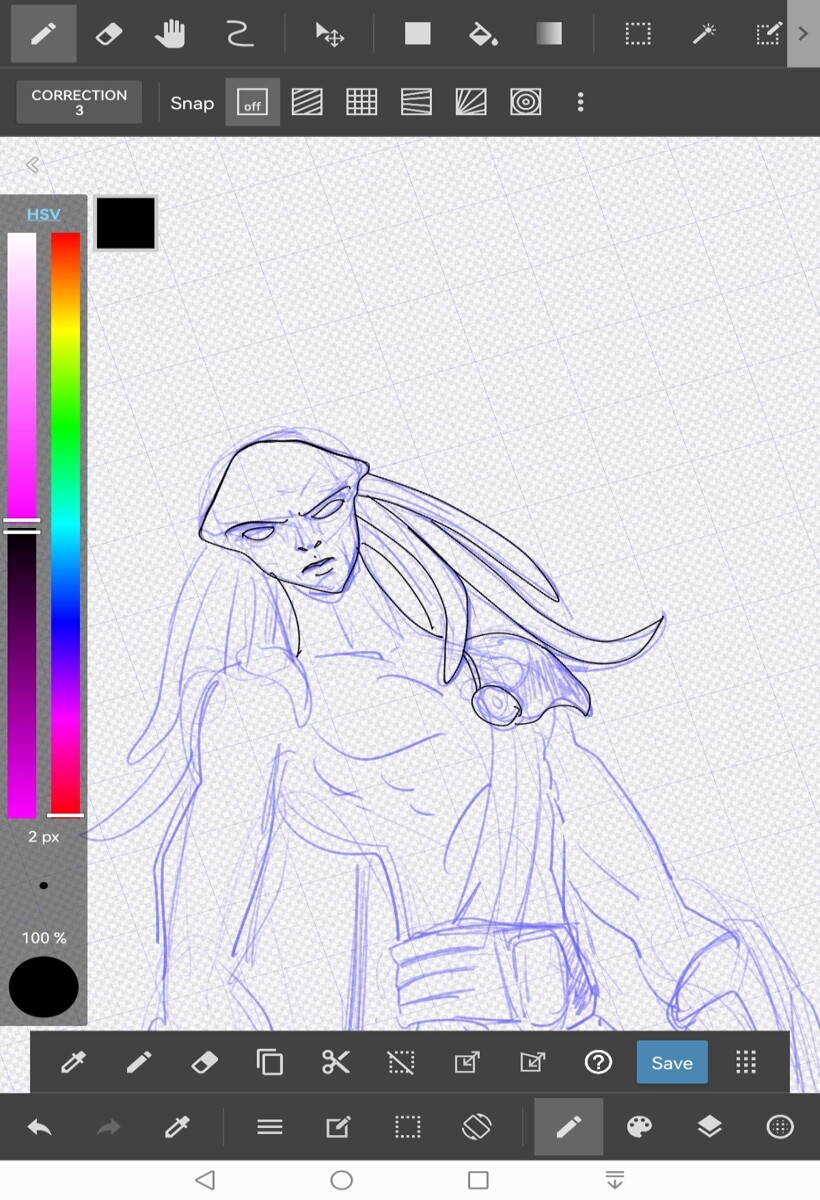
Task: Open the Brush tab in bottom bar
Action: coord(568,1128)
